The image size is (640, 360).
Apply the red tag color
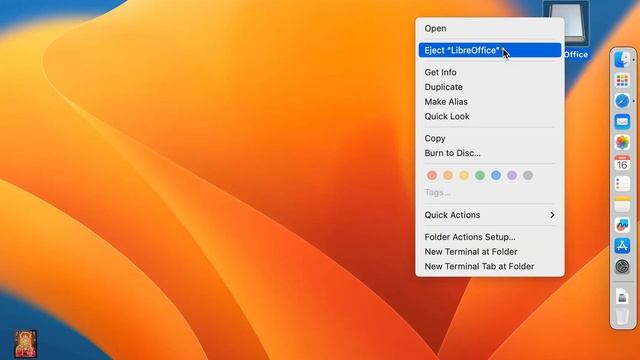point(432,176)
